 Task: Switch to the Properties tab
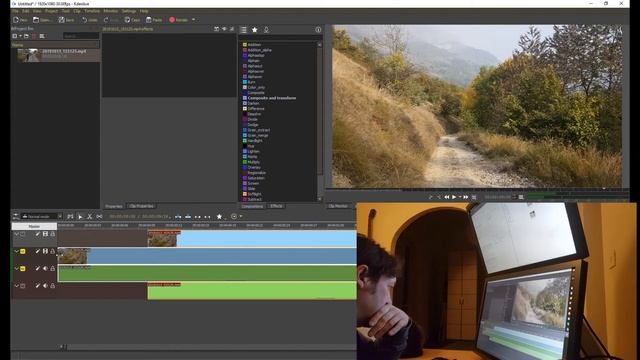pos(113,206)
